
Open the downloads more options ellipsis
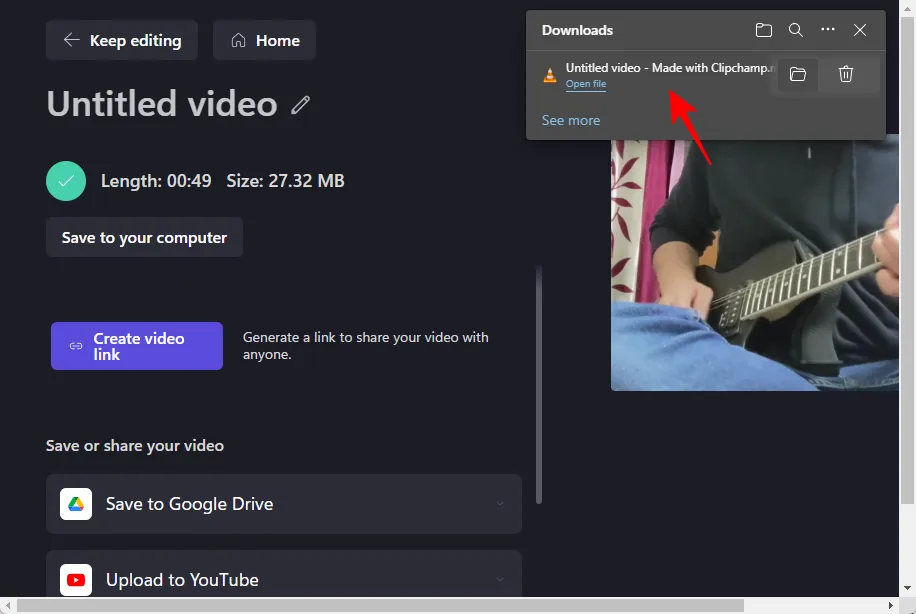pyautogui.click(x=828, y=30)
